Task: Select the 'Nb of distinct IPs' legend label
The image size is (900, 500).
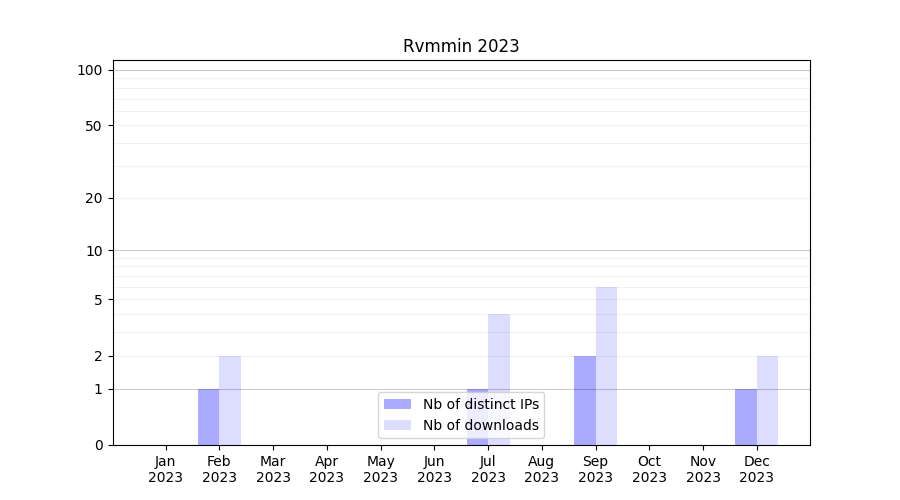Action: pyautogui.click(x=480, y=404)
